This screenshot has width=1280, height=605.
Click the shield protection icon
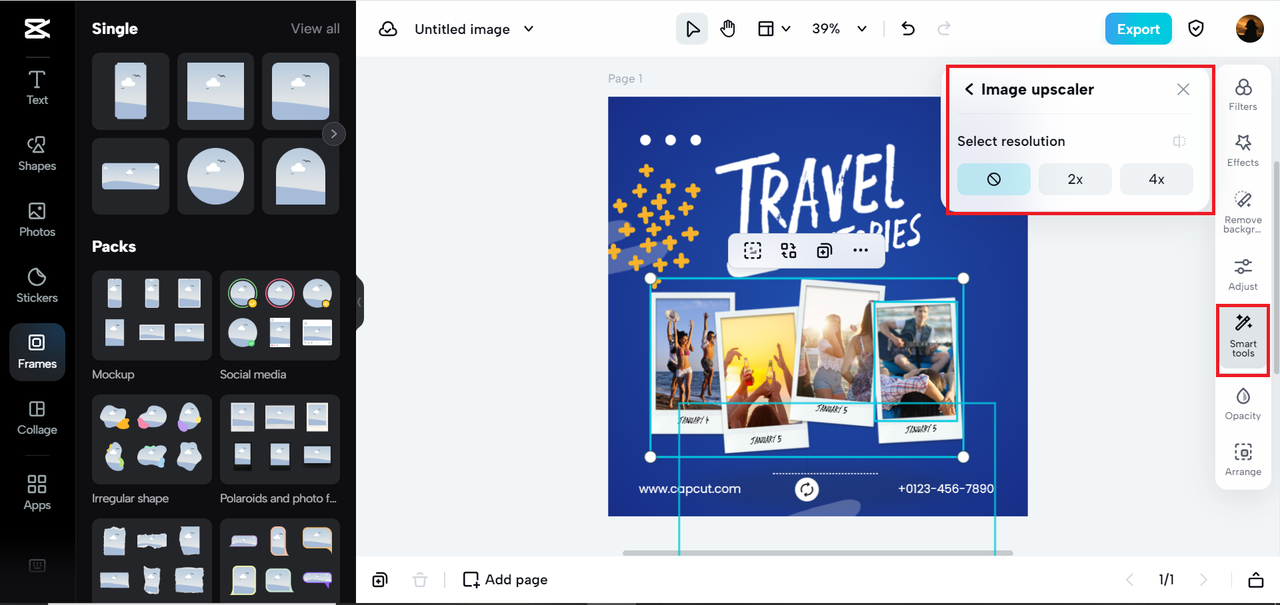pyautogui.click(x=1196, y=29)
